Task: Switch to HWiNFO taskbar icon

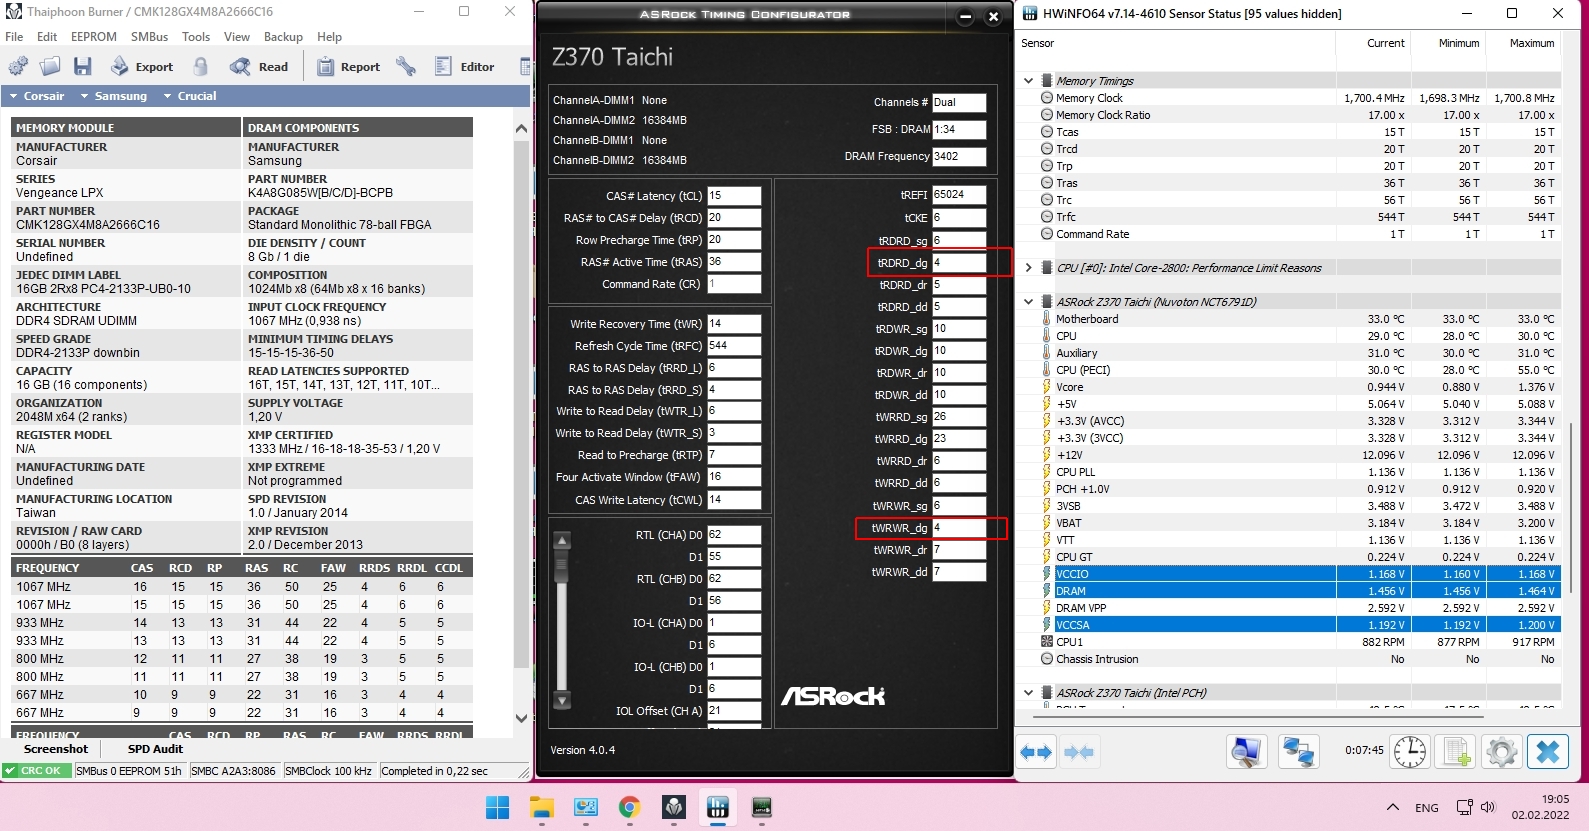Action: click(718, 807)
